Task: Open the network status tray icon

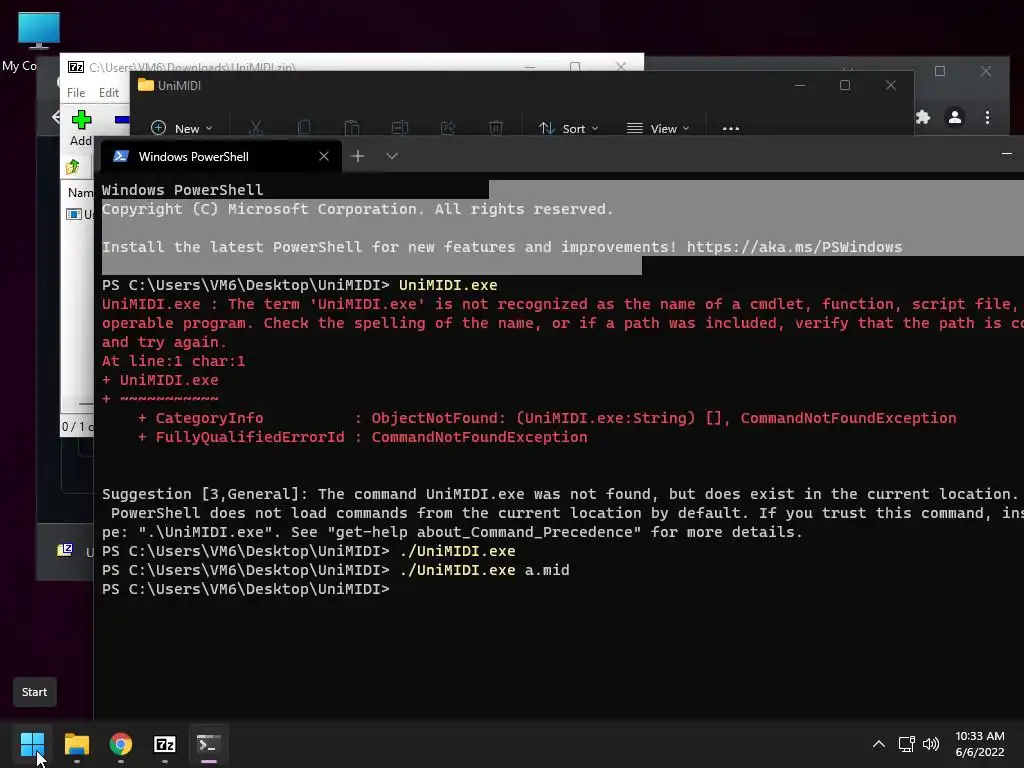Action: [x=906, y=744]
